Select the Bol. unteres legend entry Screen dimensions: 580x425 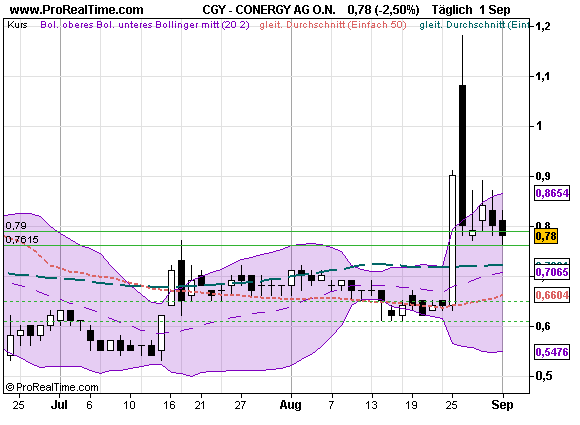[x=125, y=25]
